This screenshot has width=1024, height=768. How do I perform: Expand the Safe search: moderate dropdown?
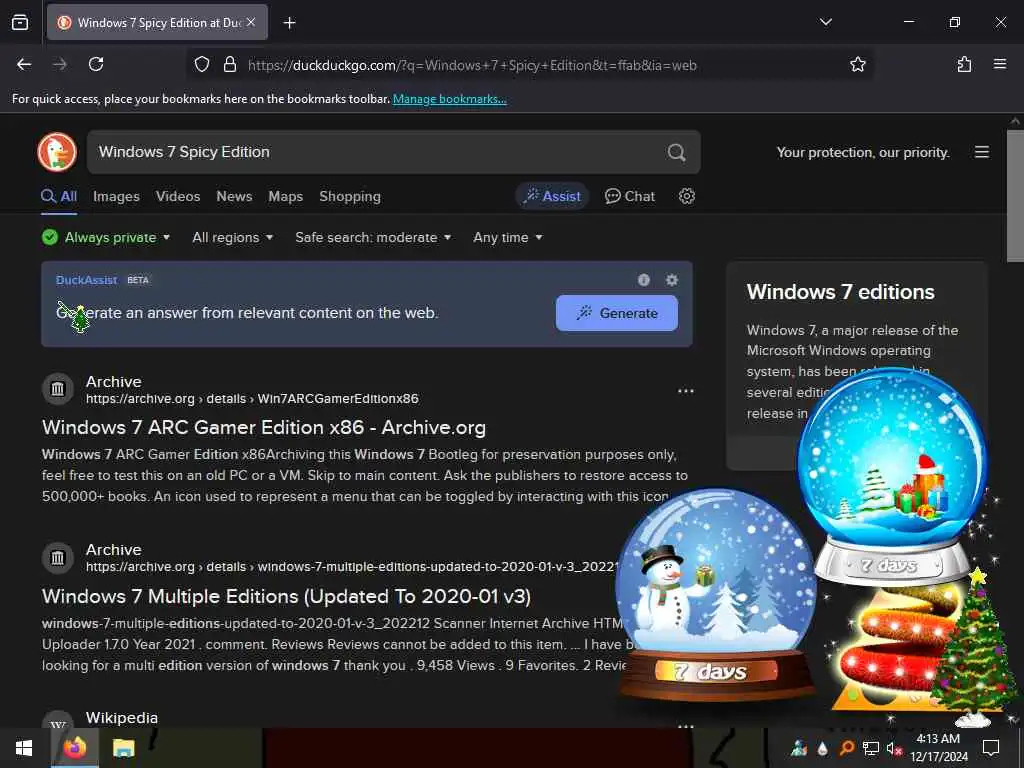[x=373, y=238]
